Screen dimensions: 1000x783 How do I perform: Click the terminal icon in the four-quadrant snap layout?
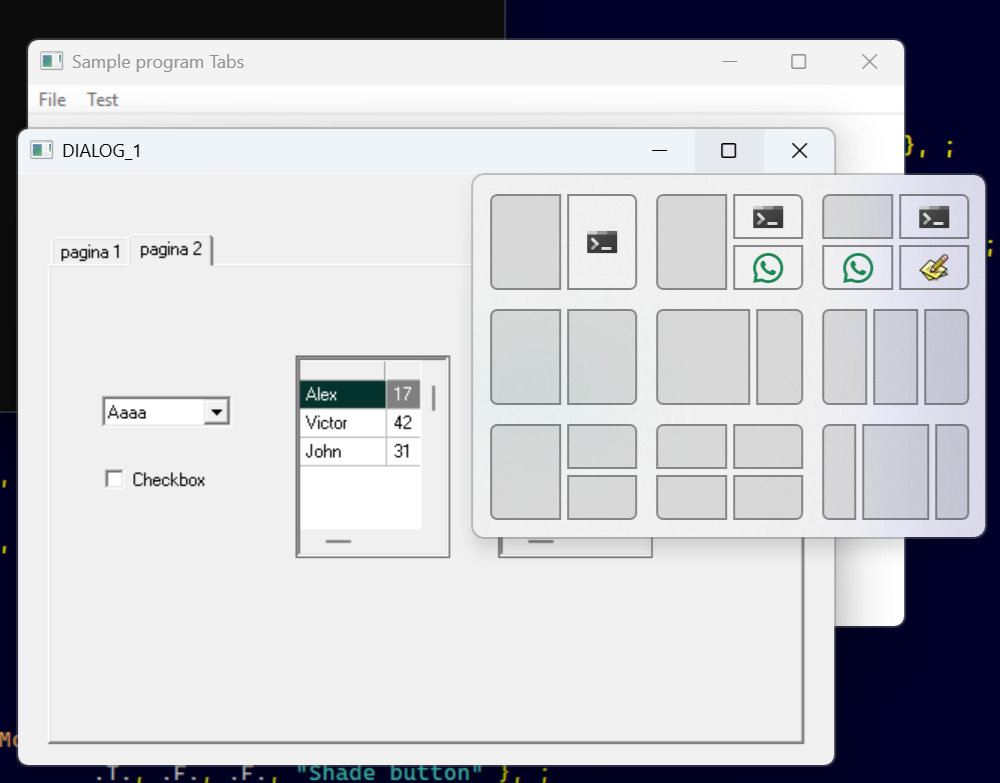point(934,217)
